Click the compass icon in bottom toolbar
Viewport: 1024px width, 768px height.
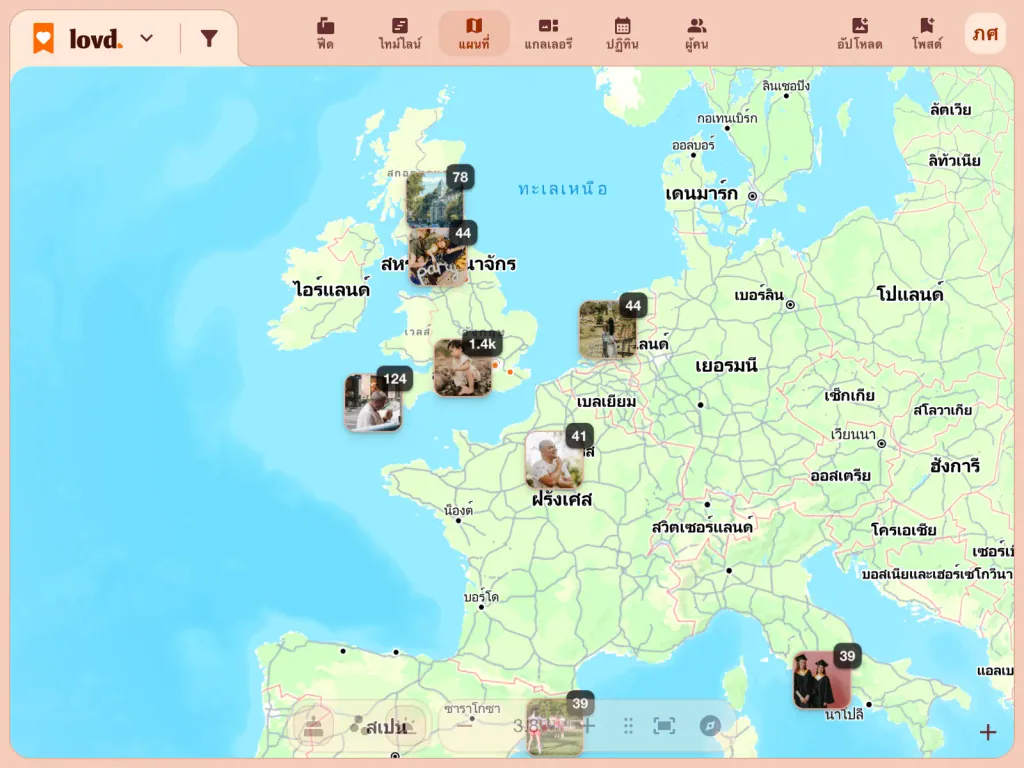[710, 726]
